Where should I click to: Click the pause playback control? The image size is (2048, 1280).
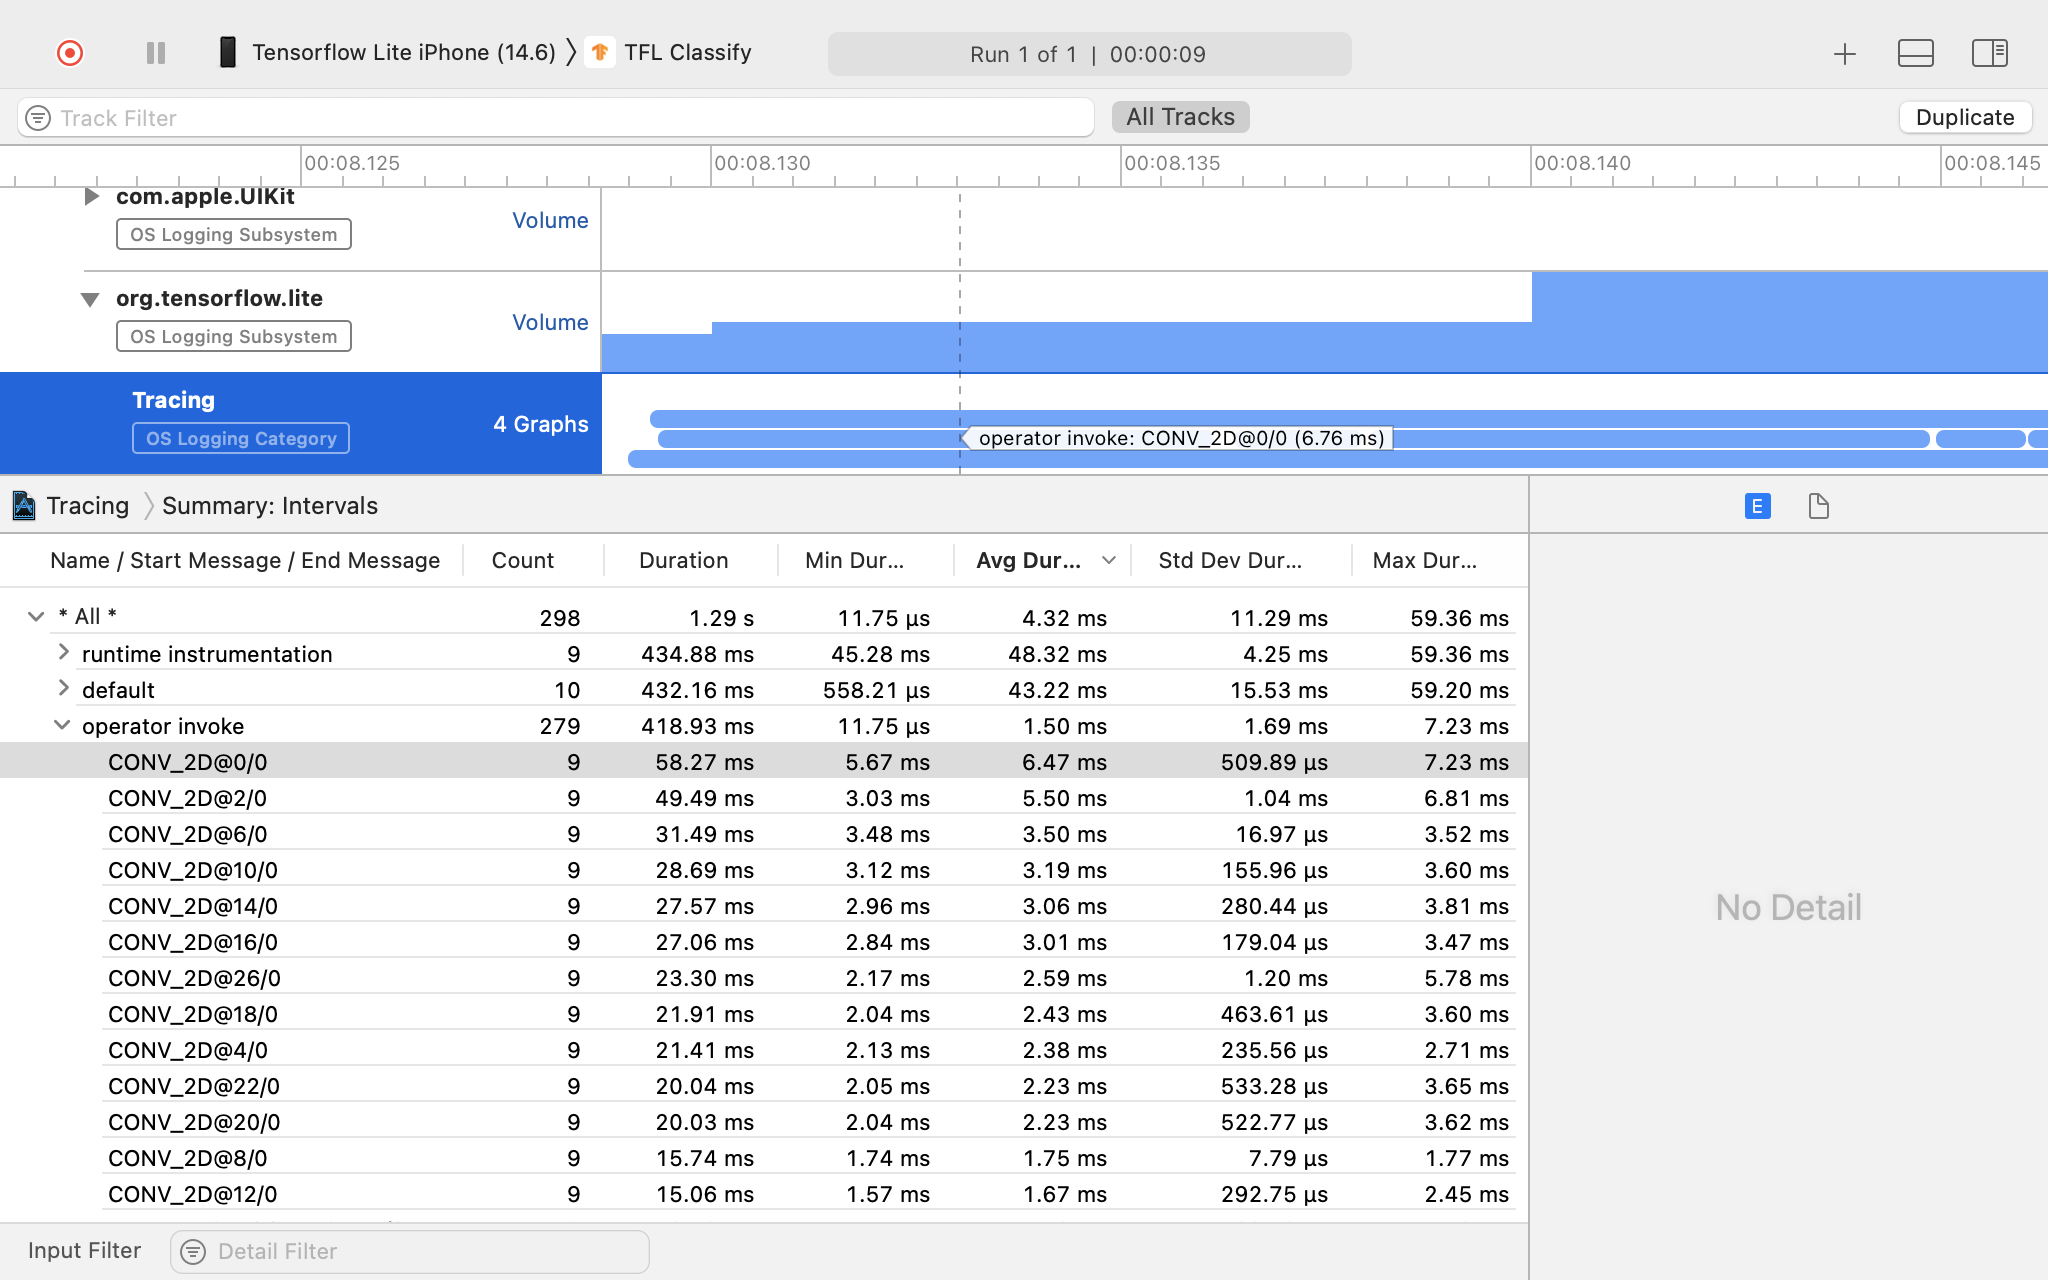(152, 53)
